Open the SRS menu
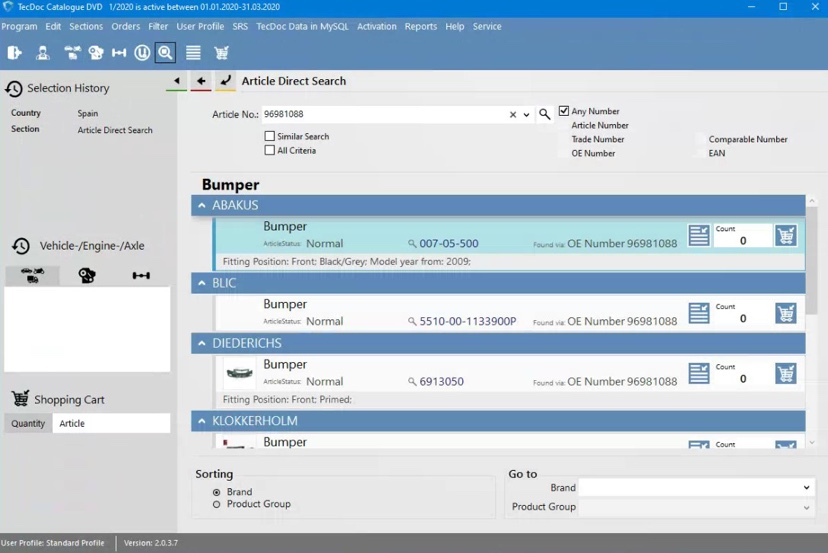This screenshot has width=828, height=553. click(240, 26)
